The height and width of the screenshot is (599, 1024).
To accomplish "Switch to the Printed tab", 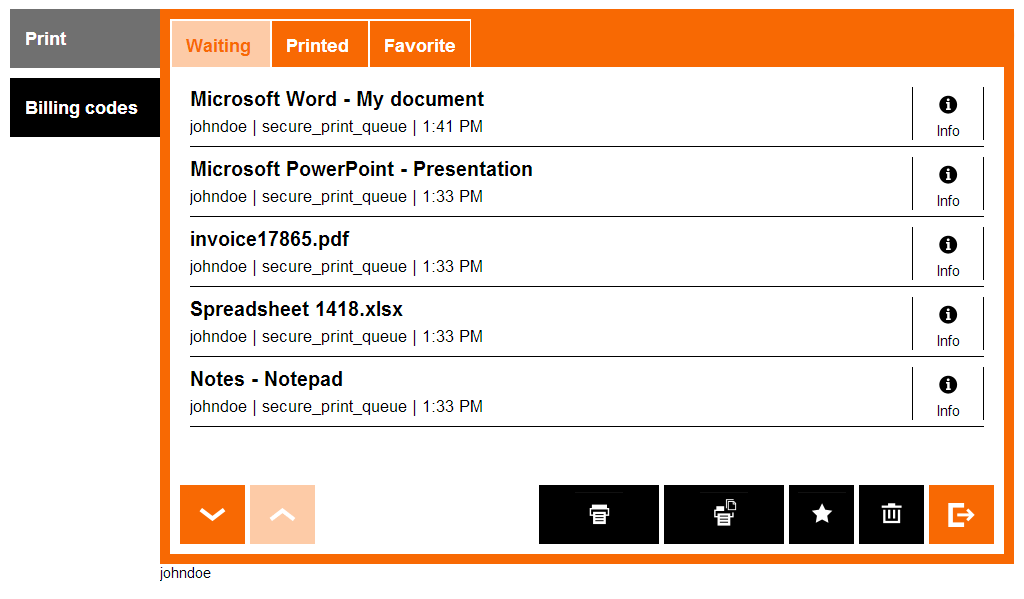I will (x=317, y=45).
